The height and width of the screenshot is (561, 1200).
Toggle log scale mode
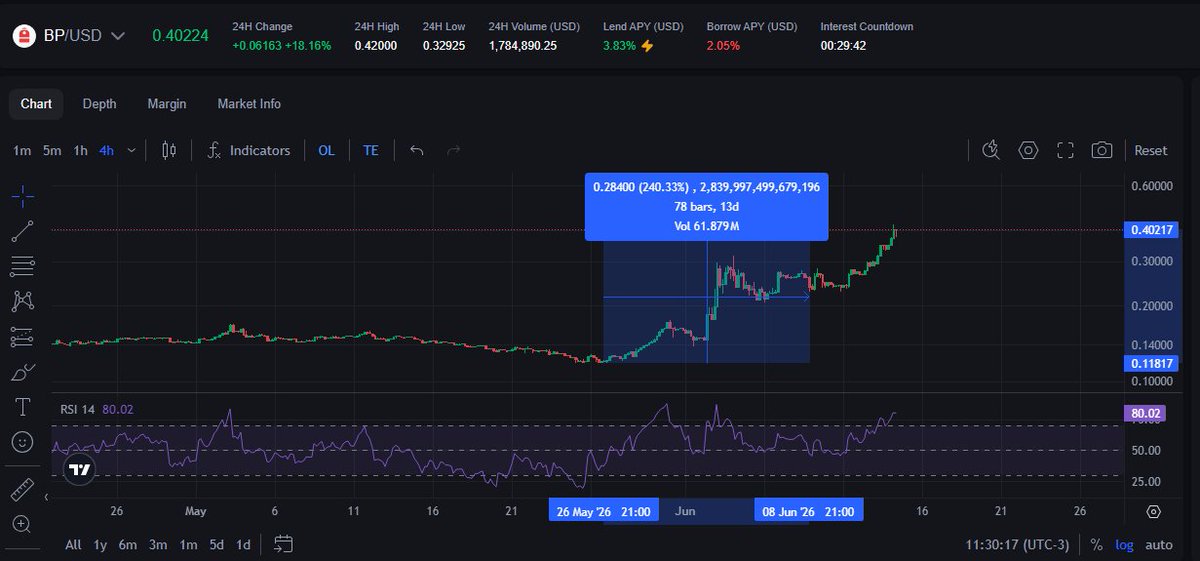[x=1125, y=545]
